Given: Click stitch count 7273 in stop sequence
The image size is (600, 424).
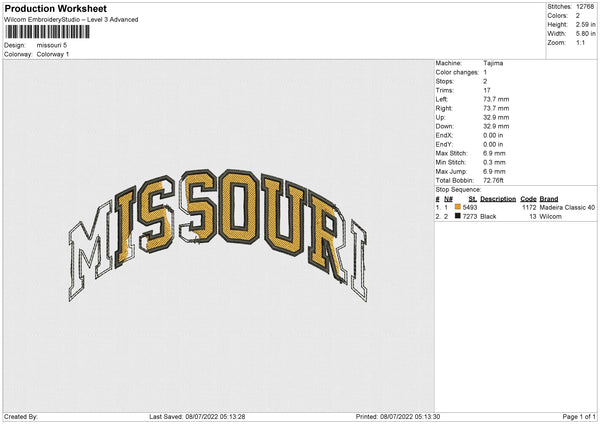Looking at the screenshot, I should tap(470, 217).
